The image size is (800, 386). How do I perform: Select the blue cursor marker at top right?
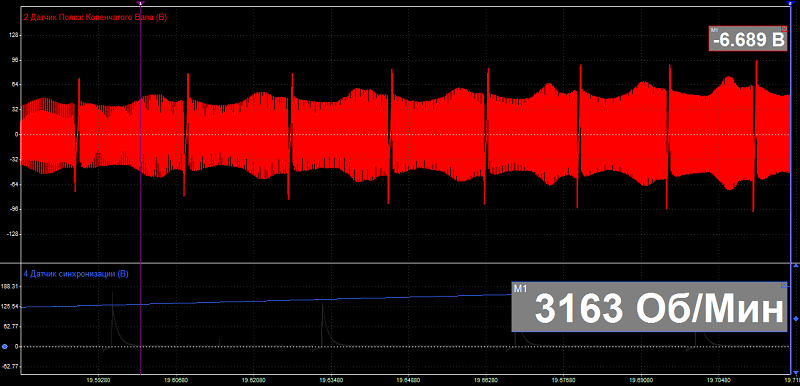click(789, 3)
